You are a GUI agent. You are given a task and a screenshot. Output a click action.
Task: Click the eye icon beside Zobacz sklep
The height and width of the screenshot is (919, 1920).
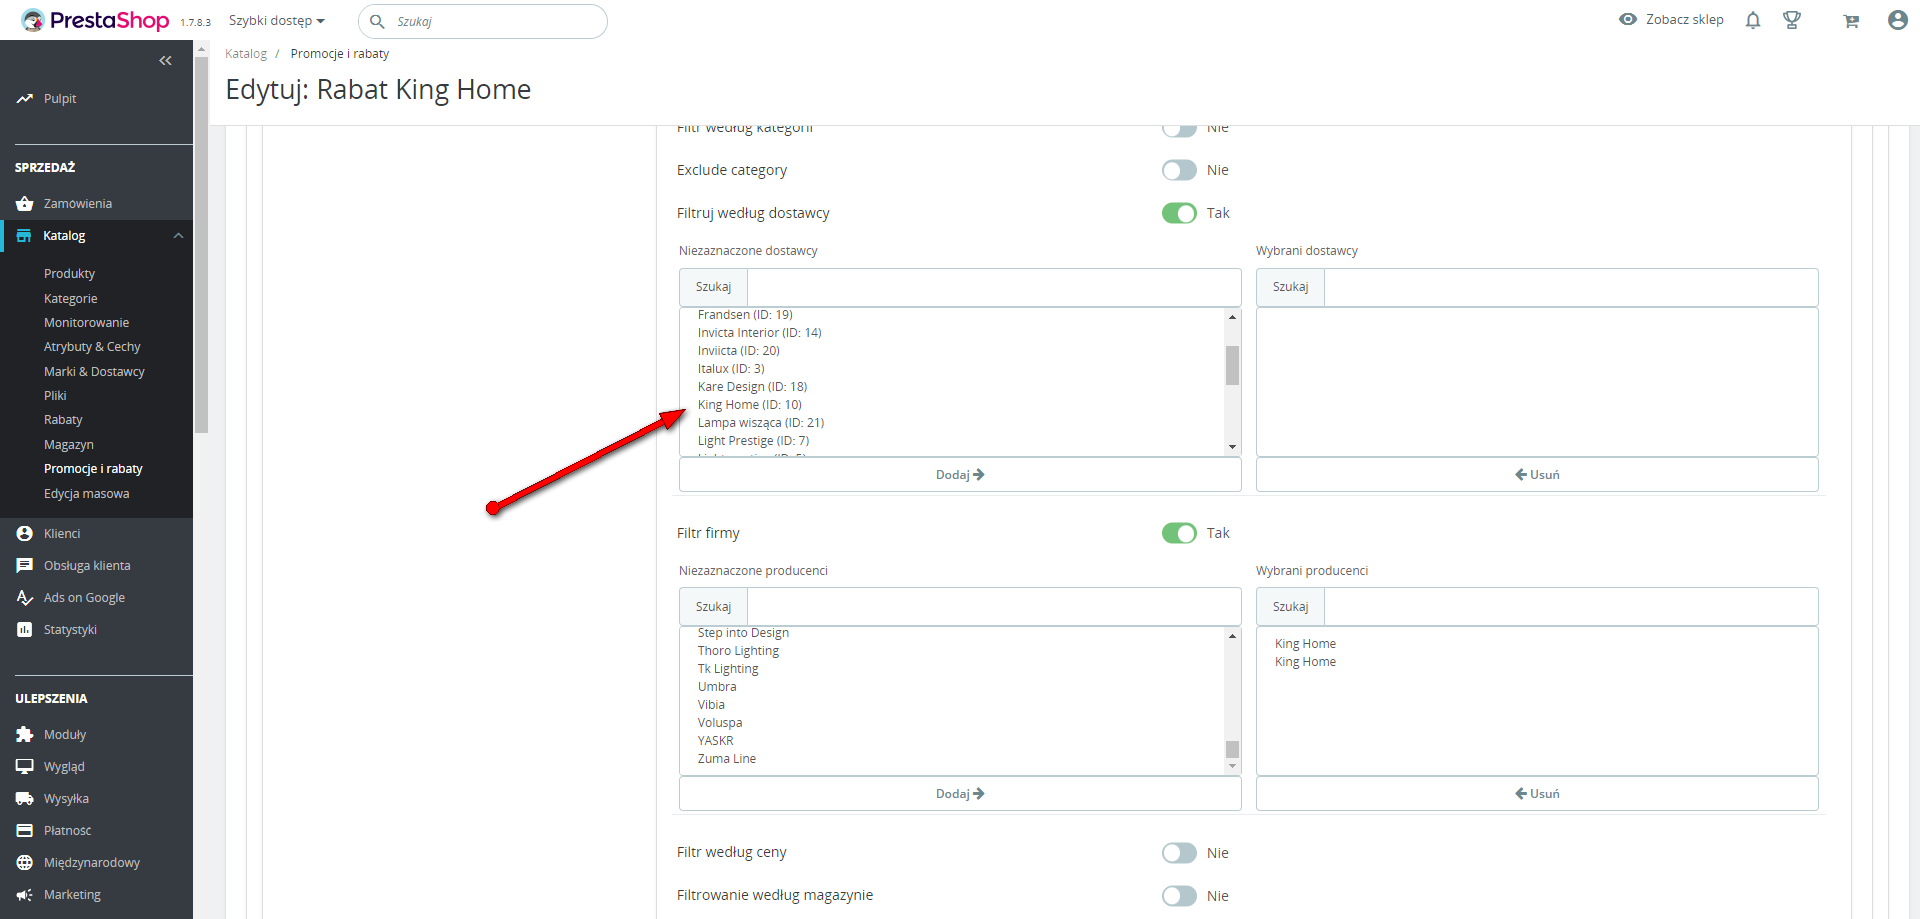pyautogui.click(x=1628, y=19)
